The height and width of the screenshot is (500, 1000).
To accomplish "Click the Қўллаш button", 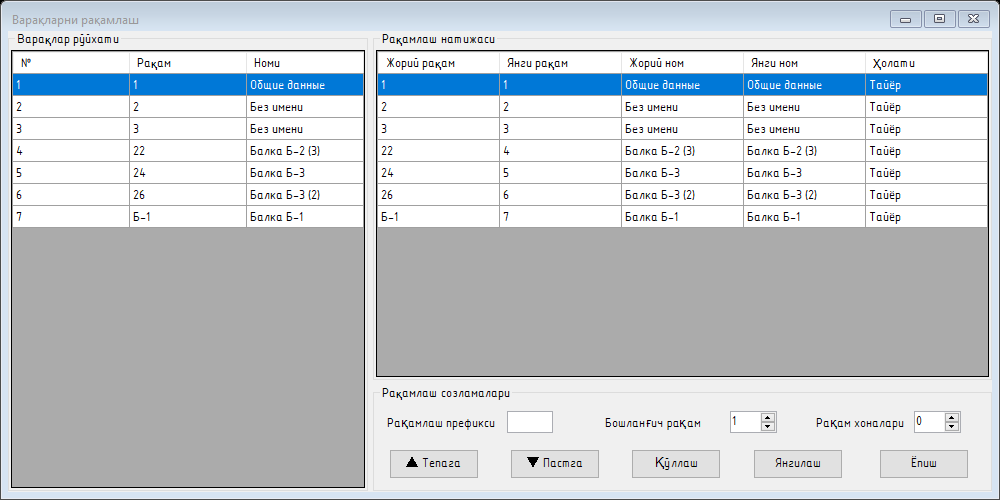I will (676, 464).
